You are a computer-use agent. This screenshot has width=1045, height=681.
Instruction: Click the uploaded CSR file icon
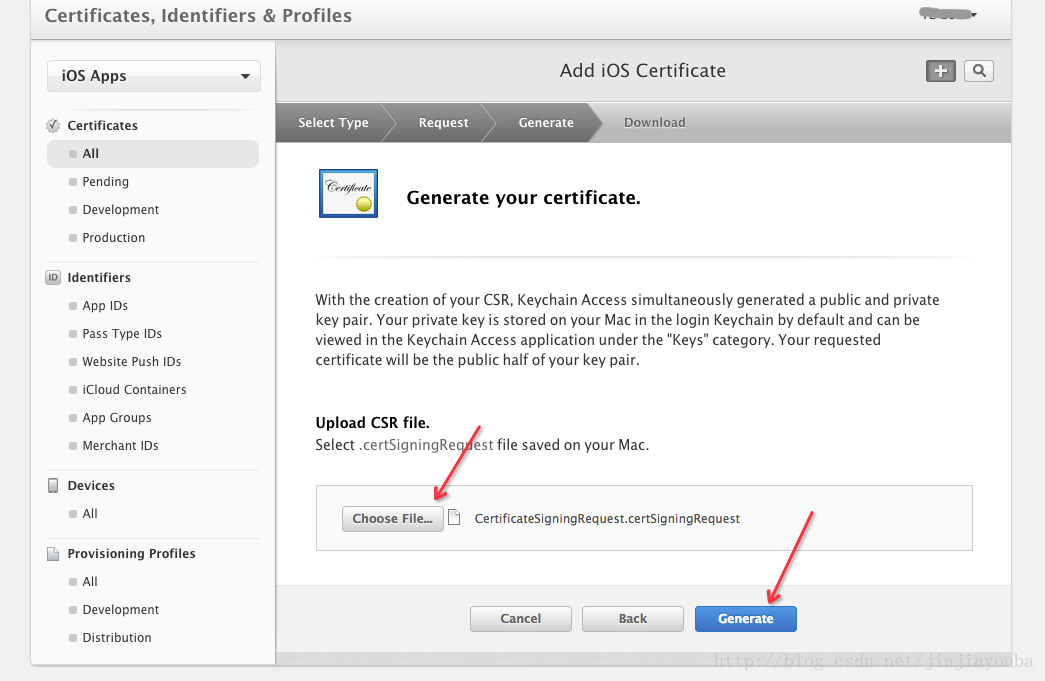click(455, 518)
